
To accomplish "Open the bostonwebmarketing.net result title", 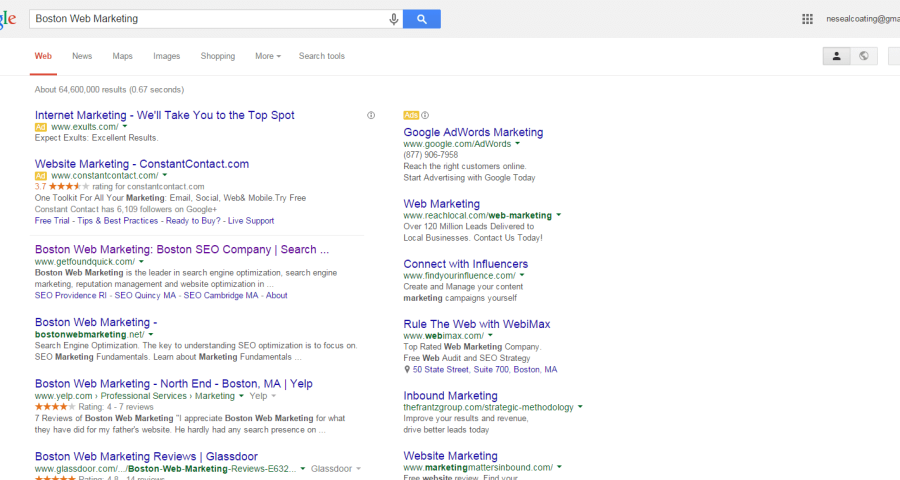I will (96, 323).
